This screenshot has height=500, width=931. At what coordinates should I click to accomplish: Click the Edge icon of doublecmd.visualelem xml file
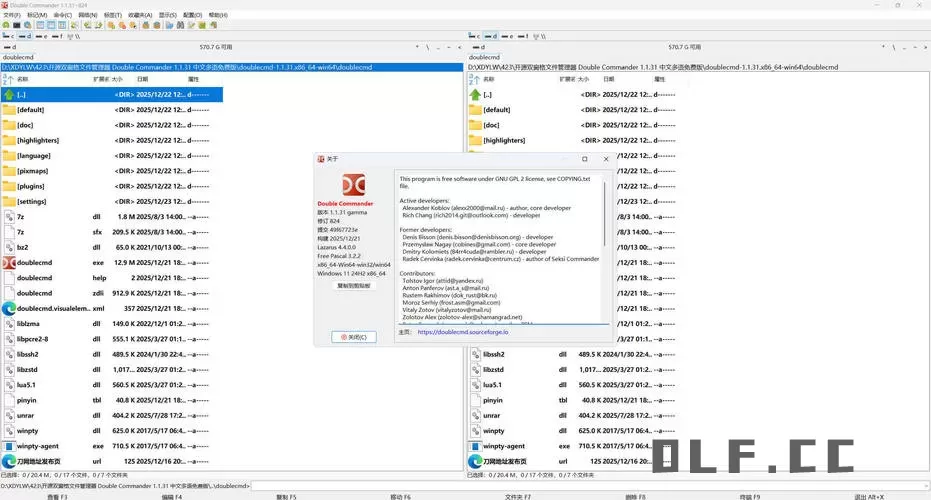(9, 308)
